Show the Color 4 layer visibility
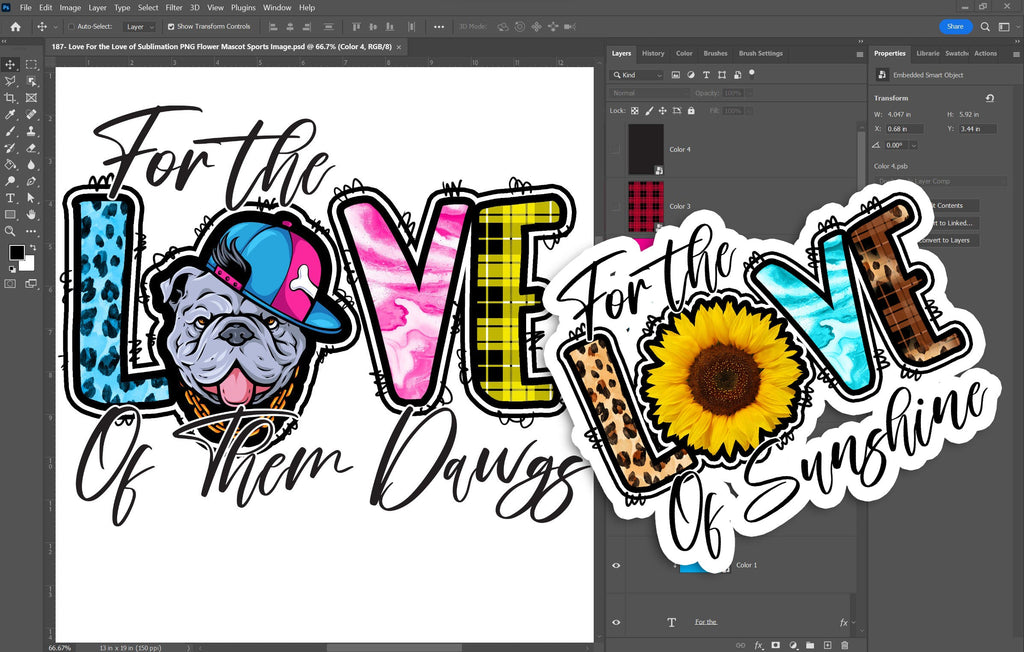This screenshot has height=652, width=1024. pos(615,150)
